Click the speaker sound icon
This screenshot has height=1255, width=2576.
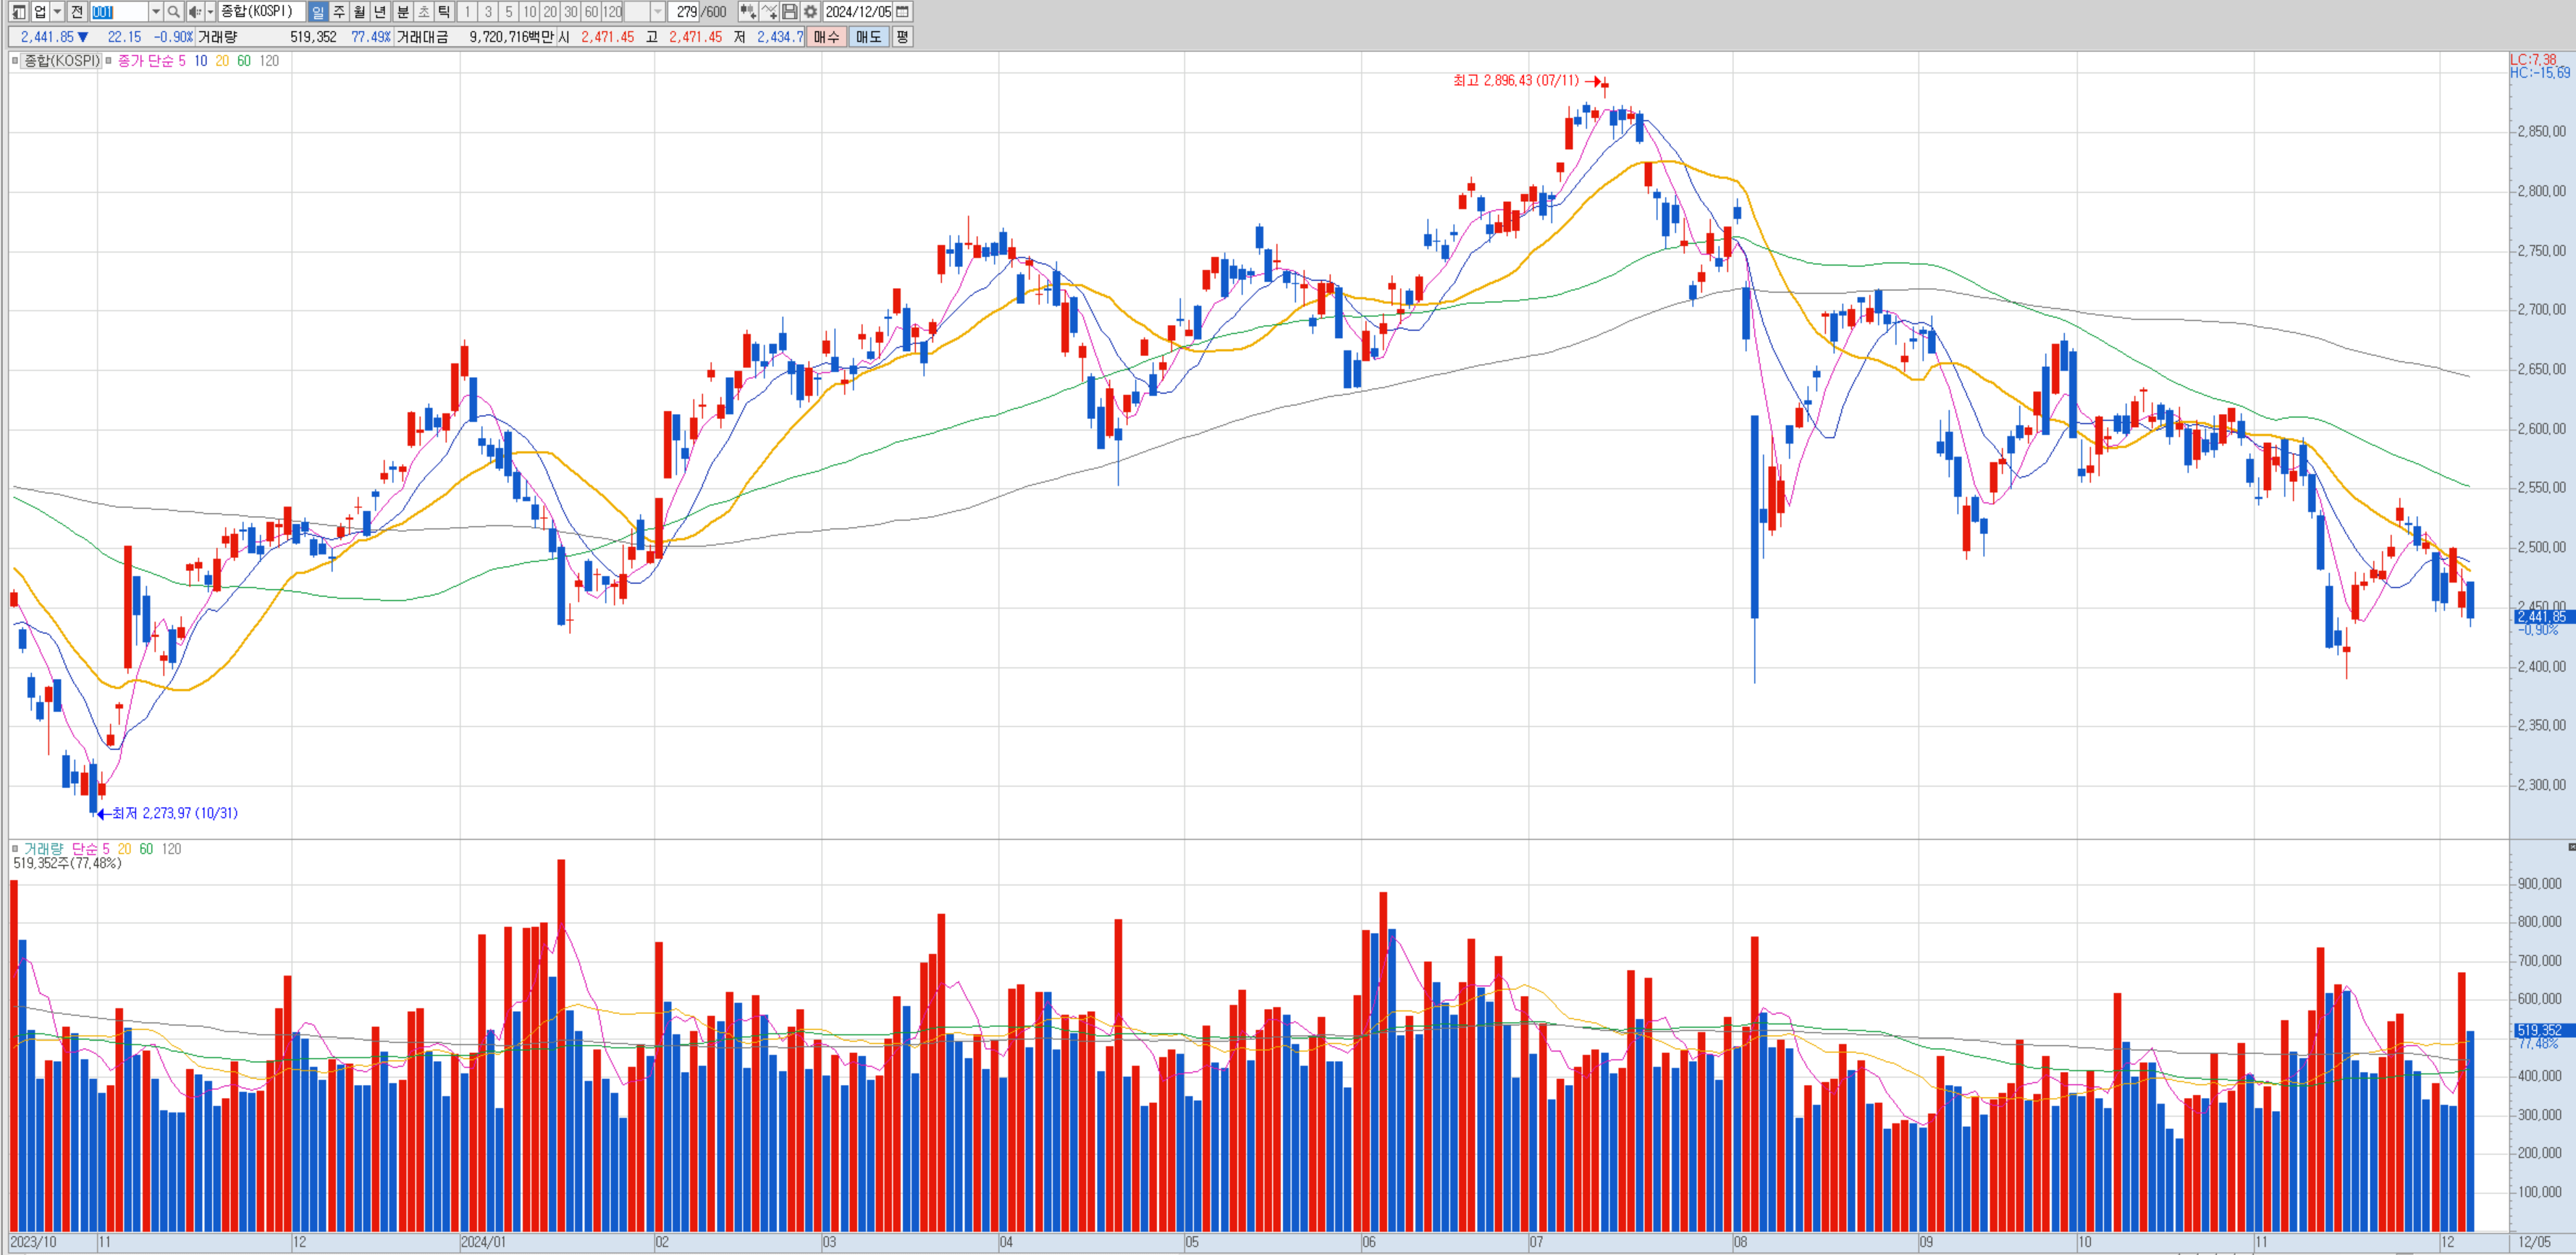tap(195, 12)
